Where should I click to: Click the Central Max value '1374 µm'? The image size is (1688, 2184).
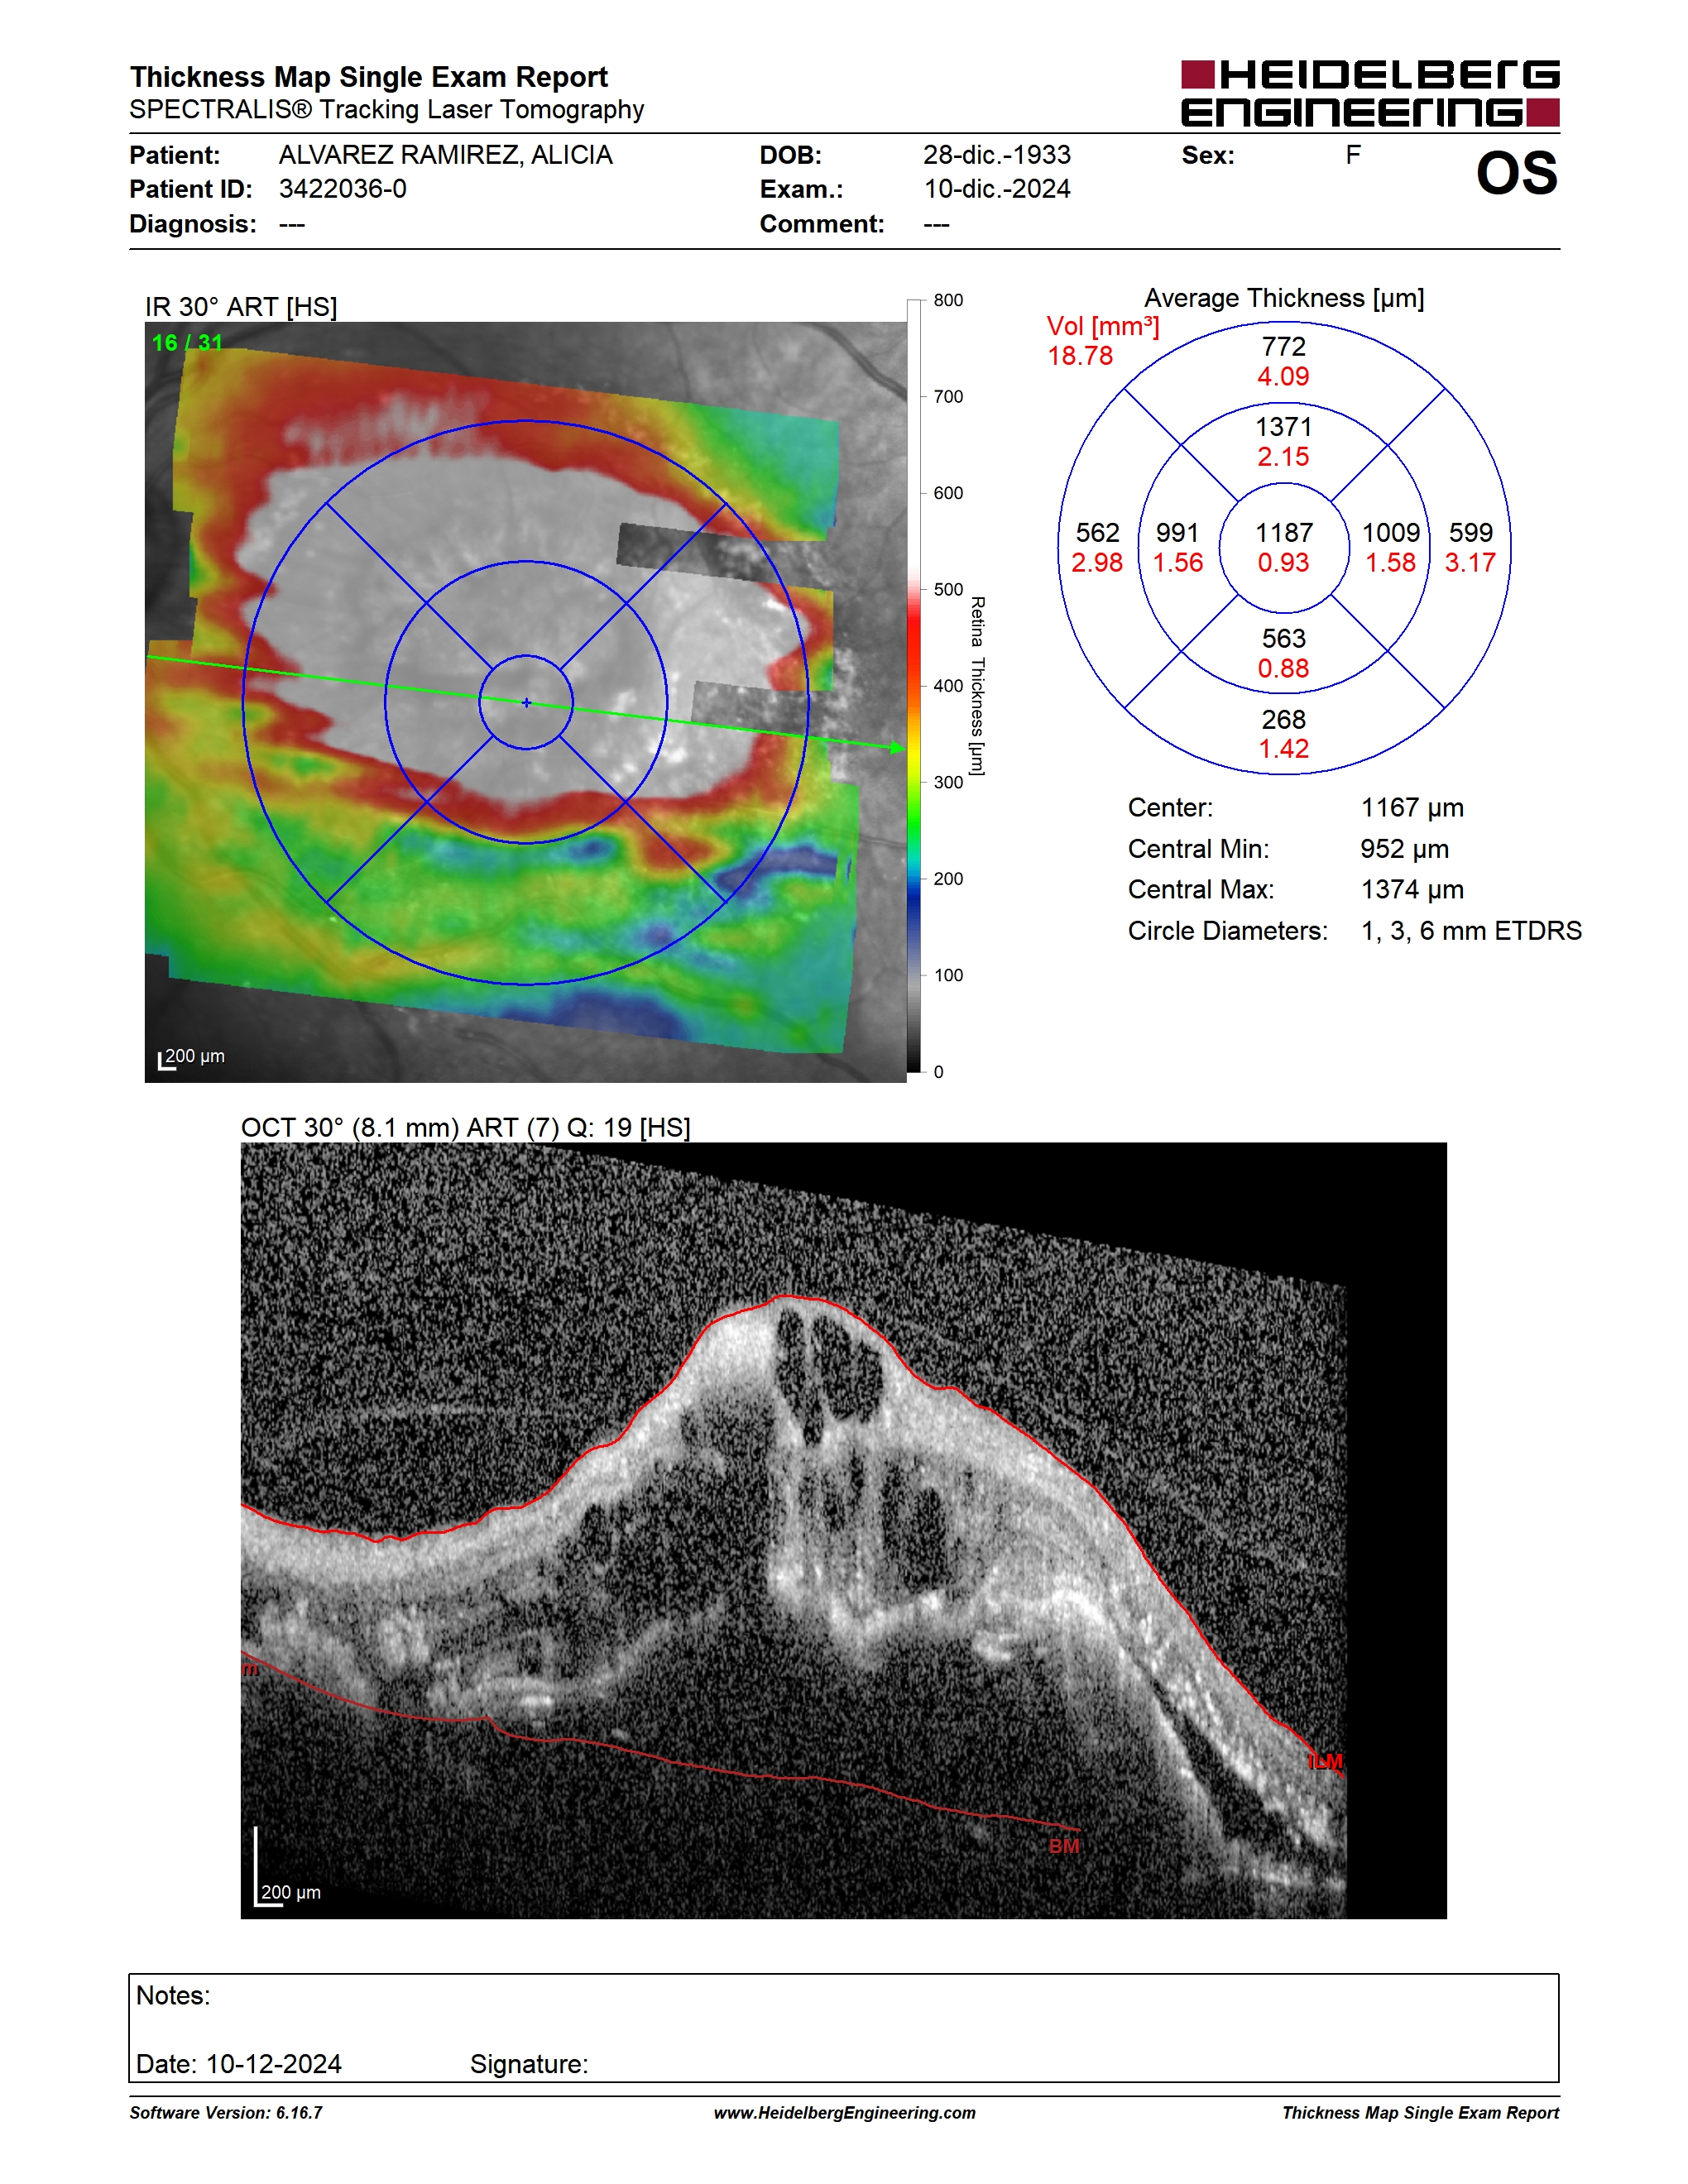[x=1412, y=890]
